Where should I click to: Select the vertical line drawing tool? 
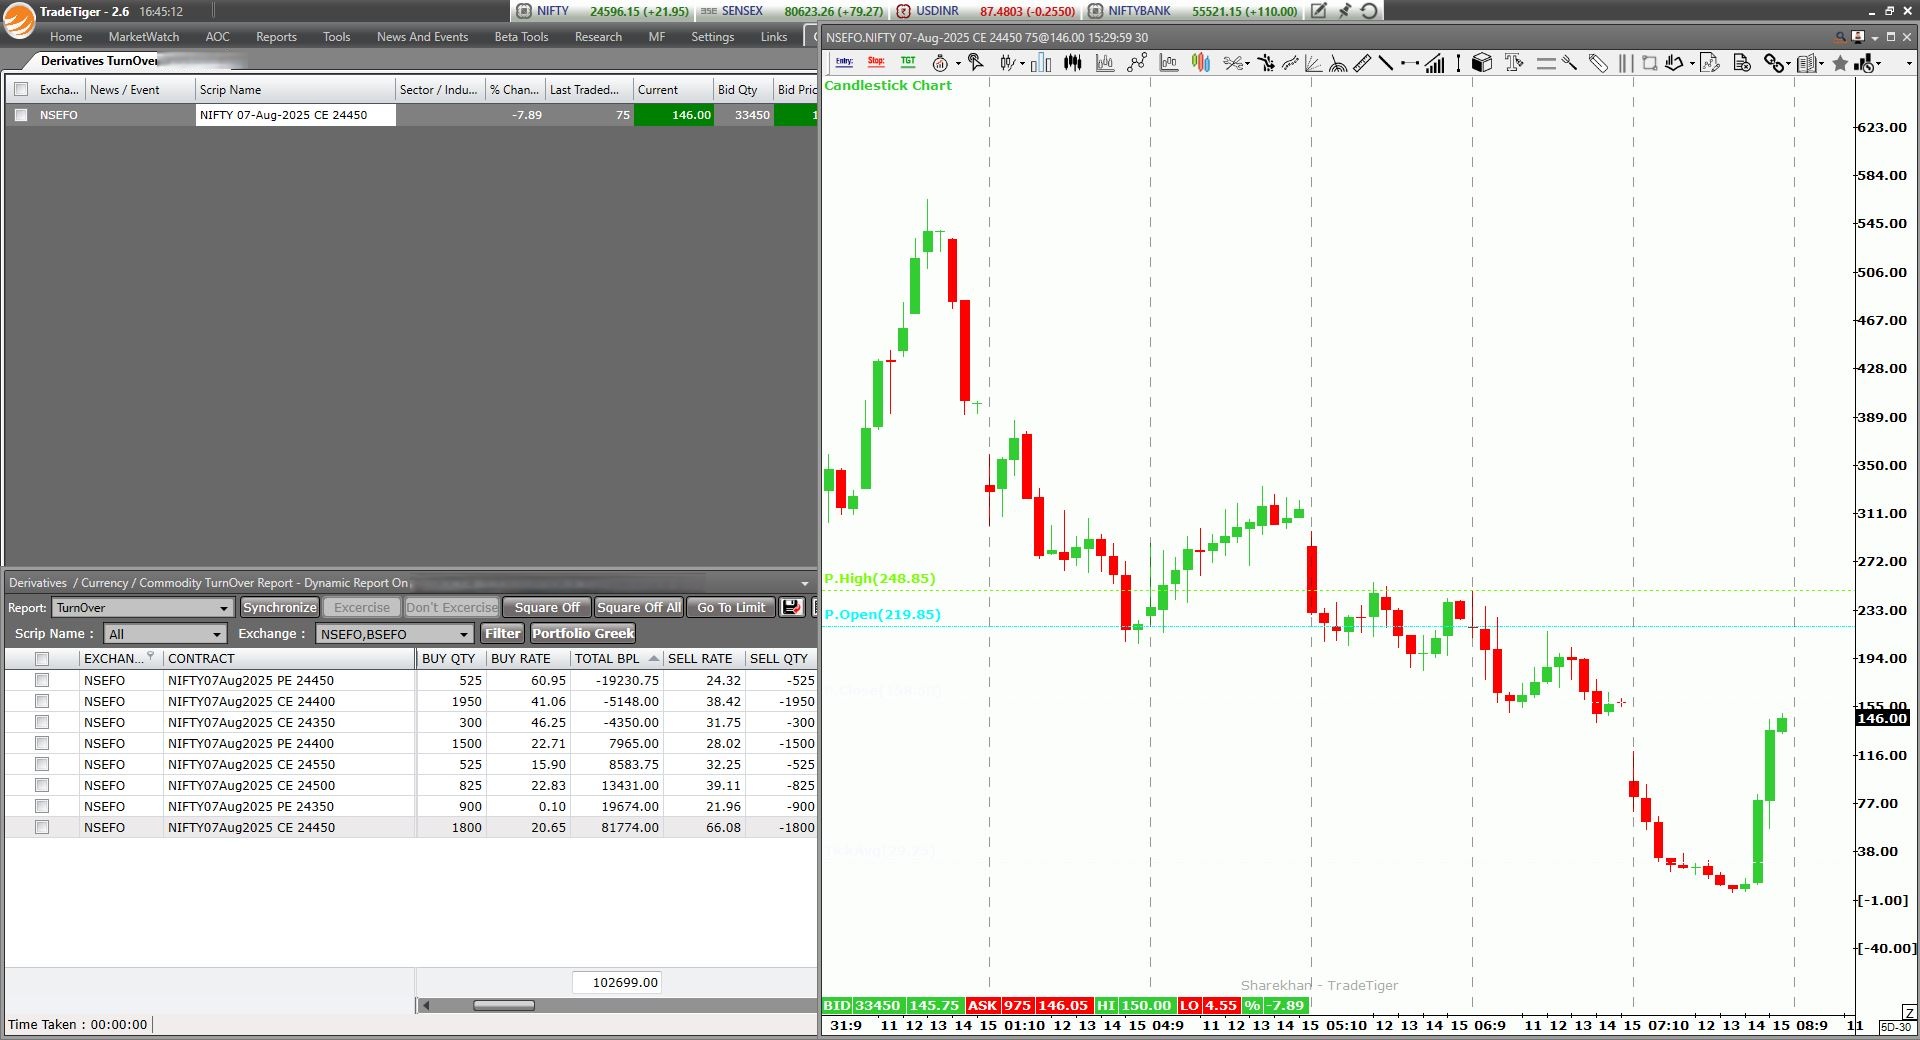pyautogui.click(x=1458, y=63)
